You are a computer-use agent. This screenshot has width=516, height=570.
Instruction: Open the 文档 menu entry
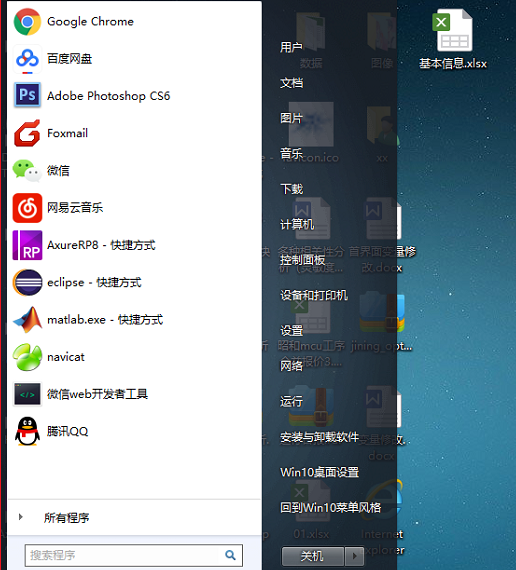[x=291, y=83]
